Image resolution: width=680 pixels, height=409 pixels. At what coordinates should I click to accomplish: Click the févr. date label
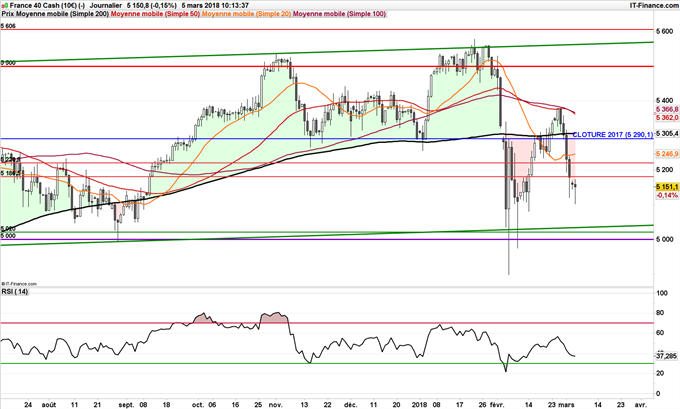click(x=497, y=405)
